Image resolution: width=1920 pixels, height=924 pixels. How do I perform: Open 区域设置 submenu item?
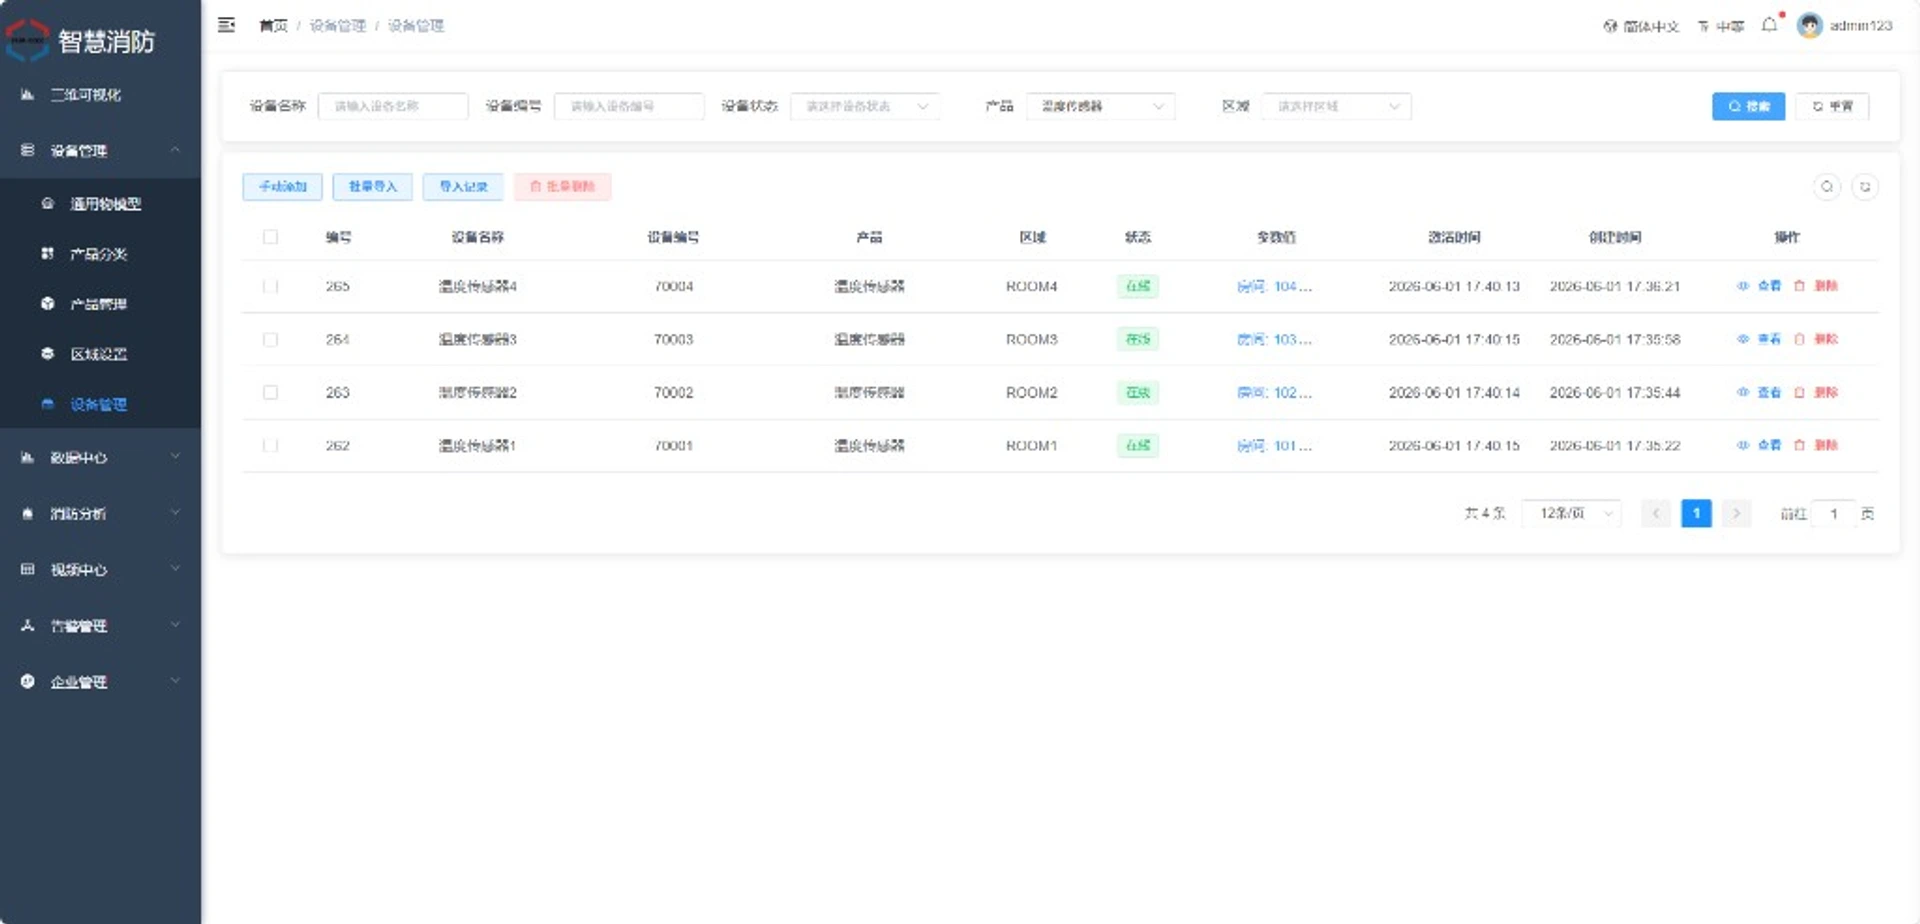pyautogui.click(x=100, y=353)
